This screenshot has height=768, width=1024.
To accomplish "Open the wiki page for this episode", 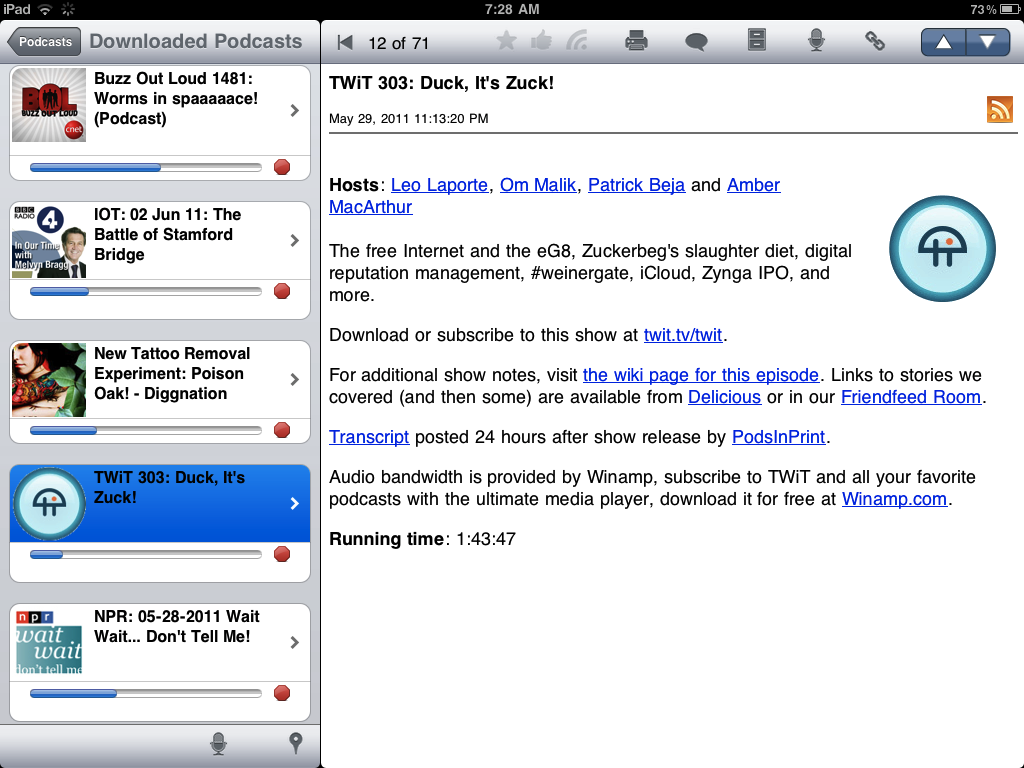I will pyautogui.click(x=701, y=375).
